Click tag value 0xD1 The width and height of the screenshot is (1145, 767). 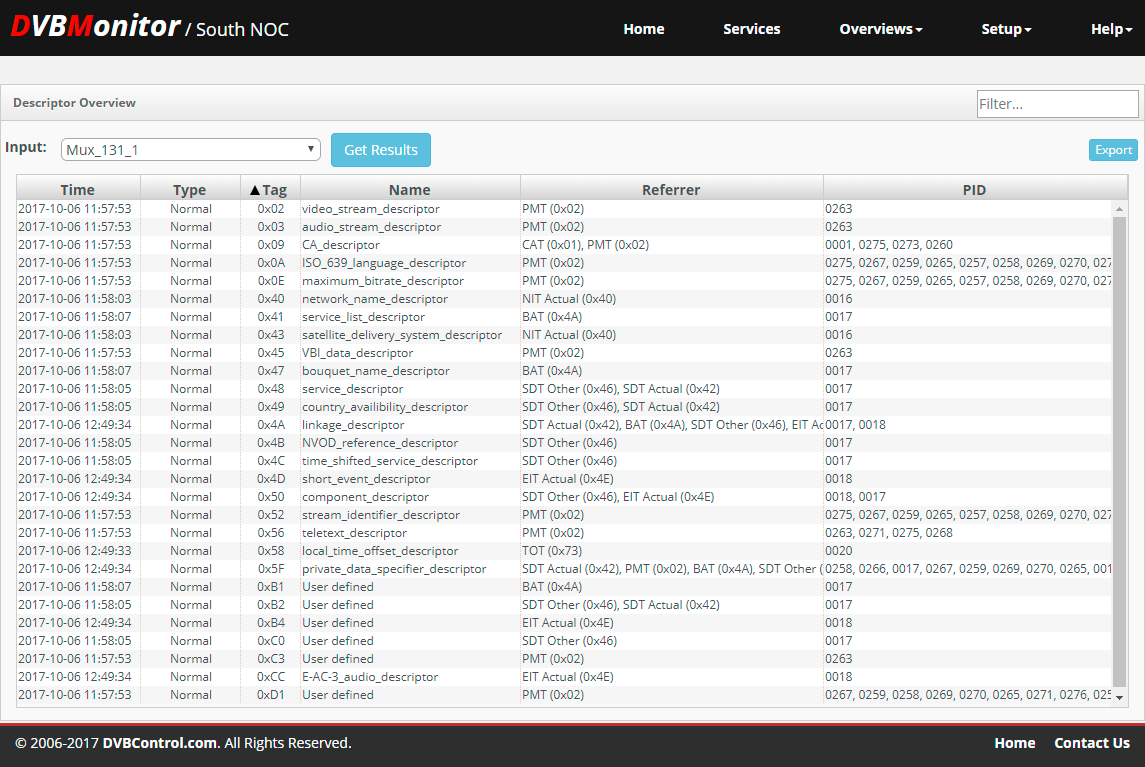pos(270,695)
